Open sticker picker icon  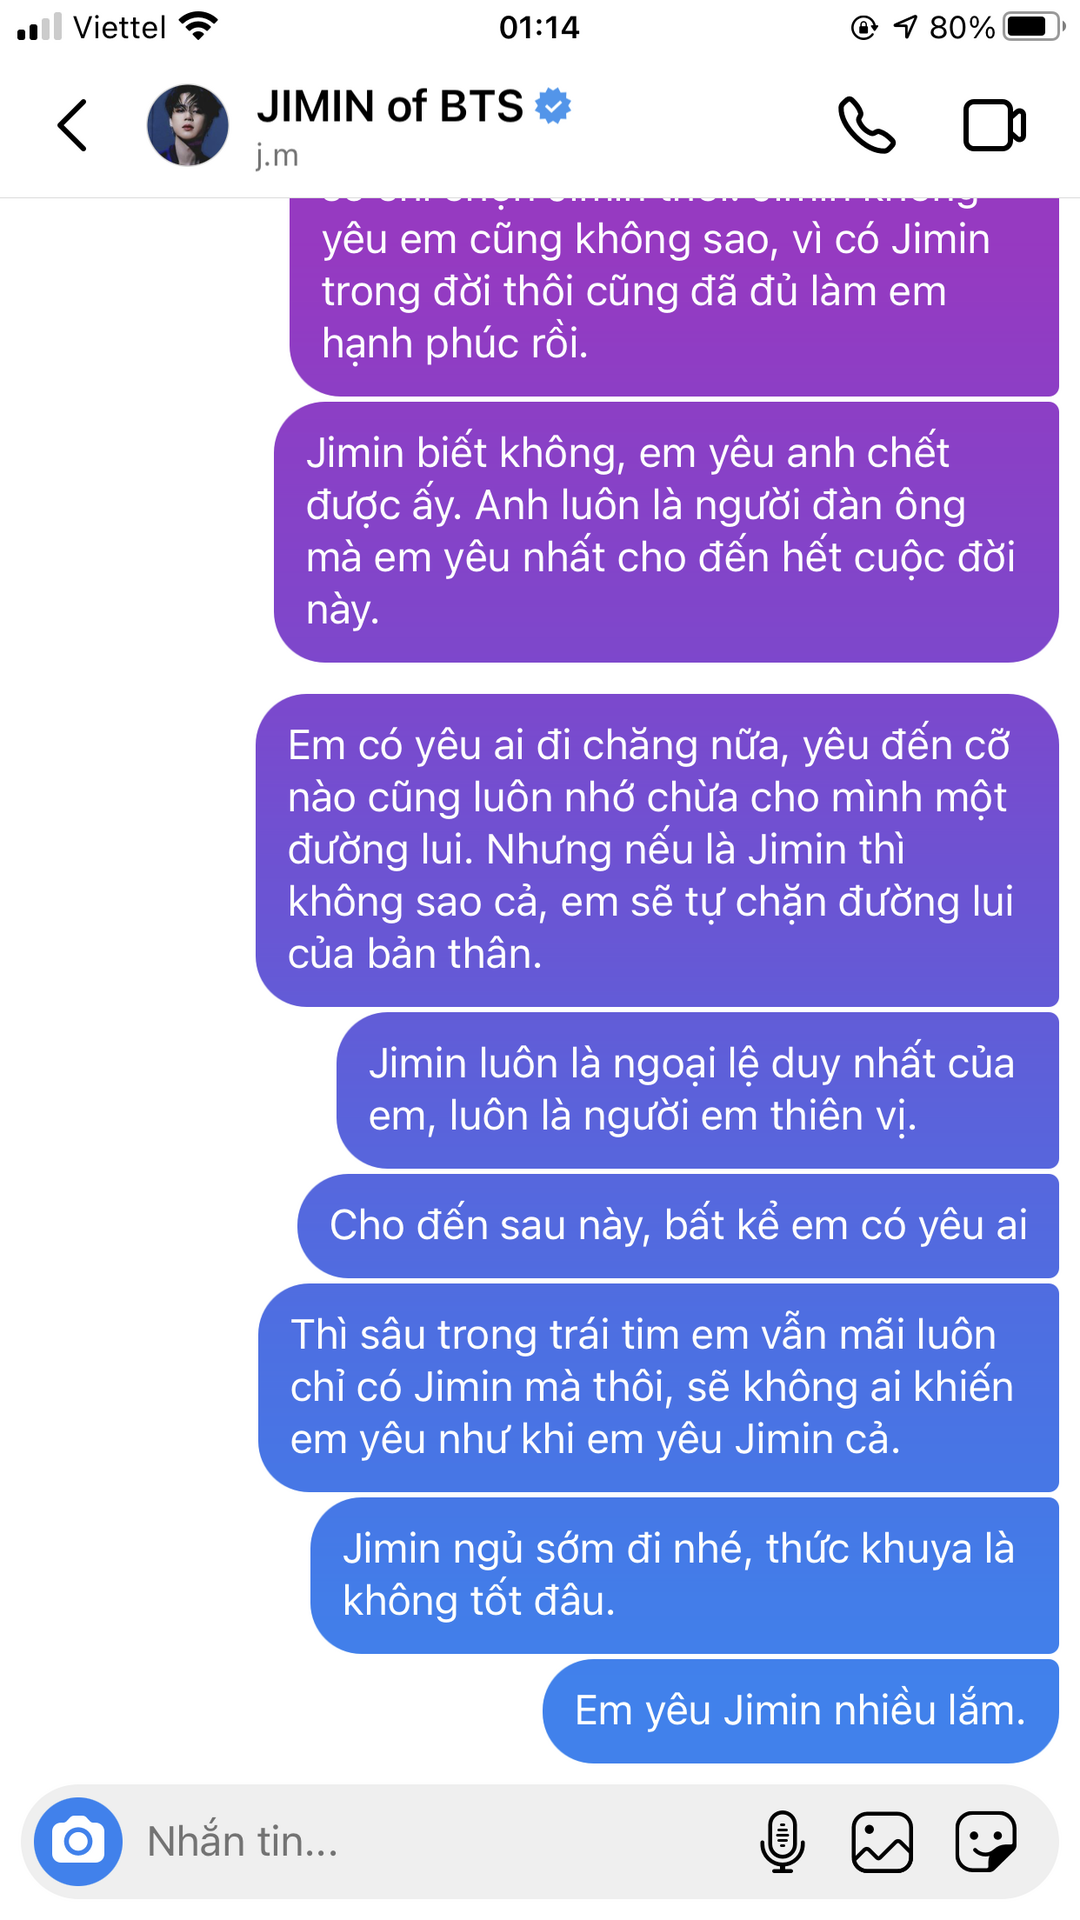tap(986, 1841)
